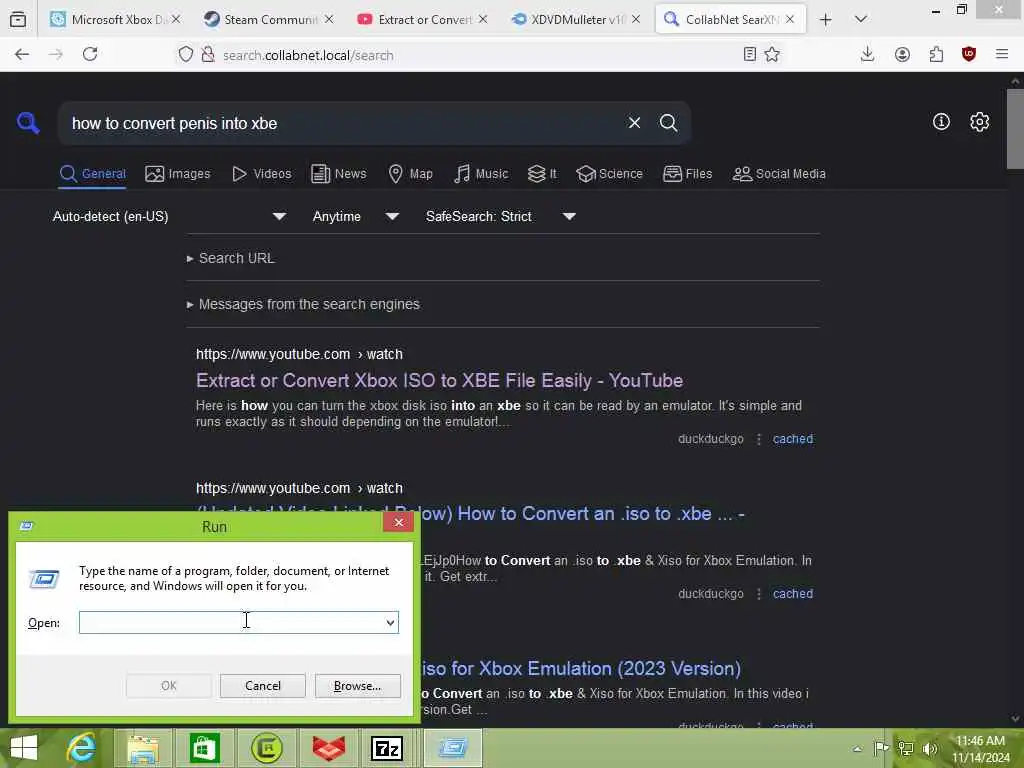Reload the page with the refresh icon
1024x768 pixels.
[90, 54]
